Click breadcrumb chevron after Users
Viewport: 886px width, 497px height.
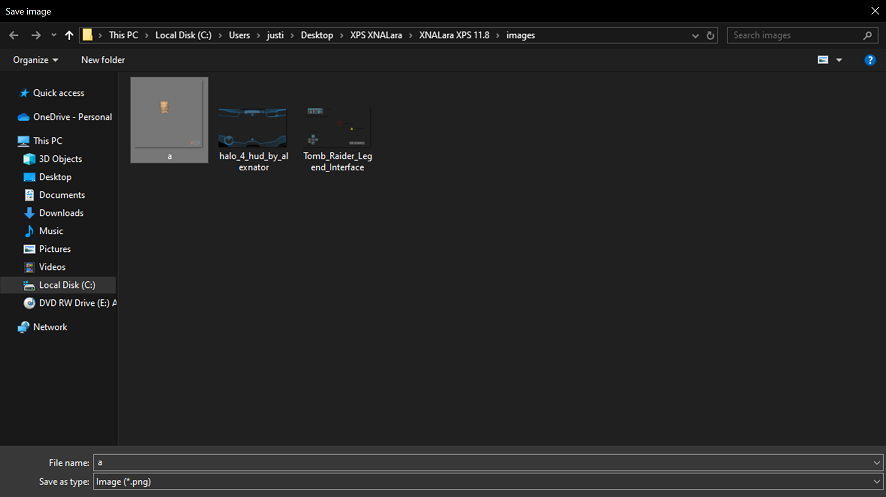pos(259,36)
